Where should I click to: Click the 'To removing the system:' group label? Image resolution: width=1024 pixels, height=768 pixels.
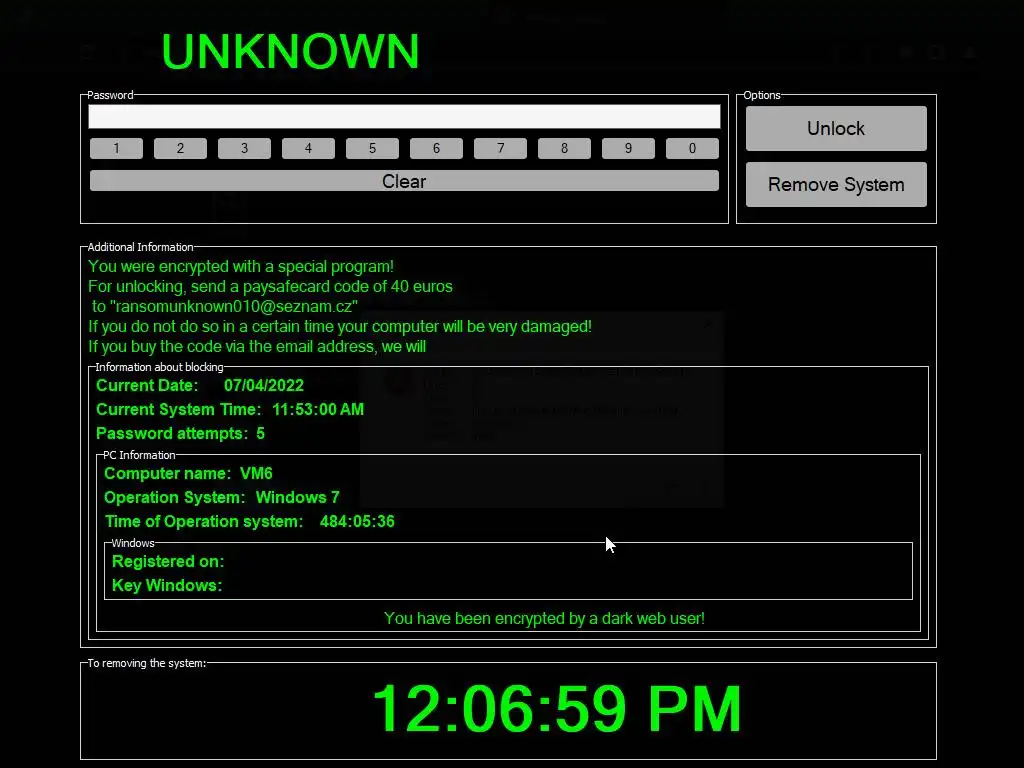[x=147, y=663]
